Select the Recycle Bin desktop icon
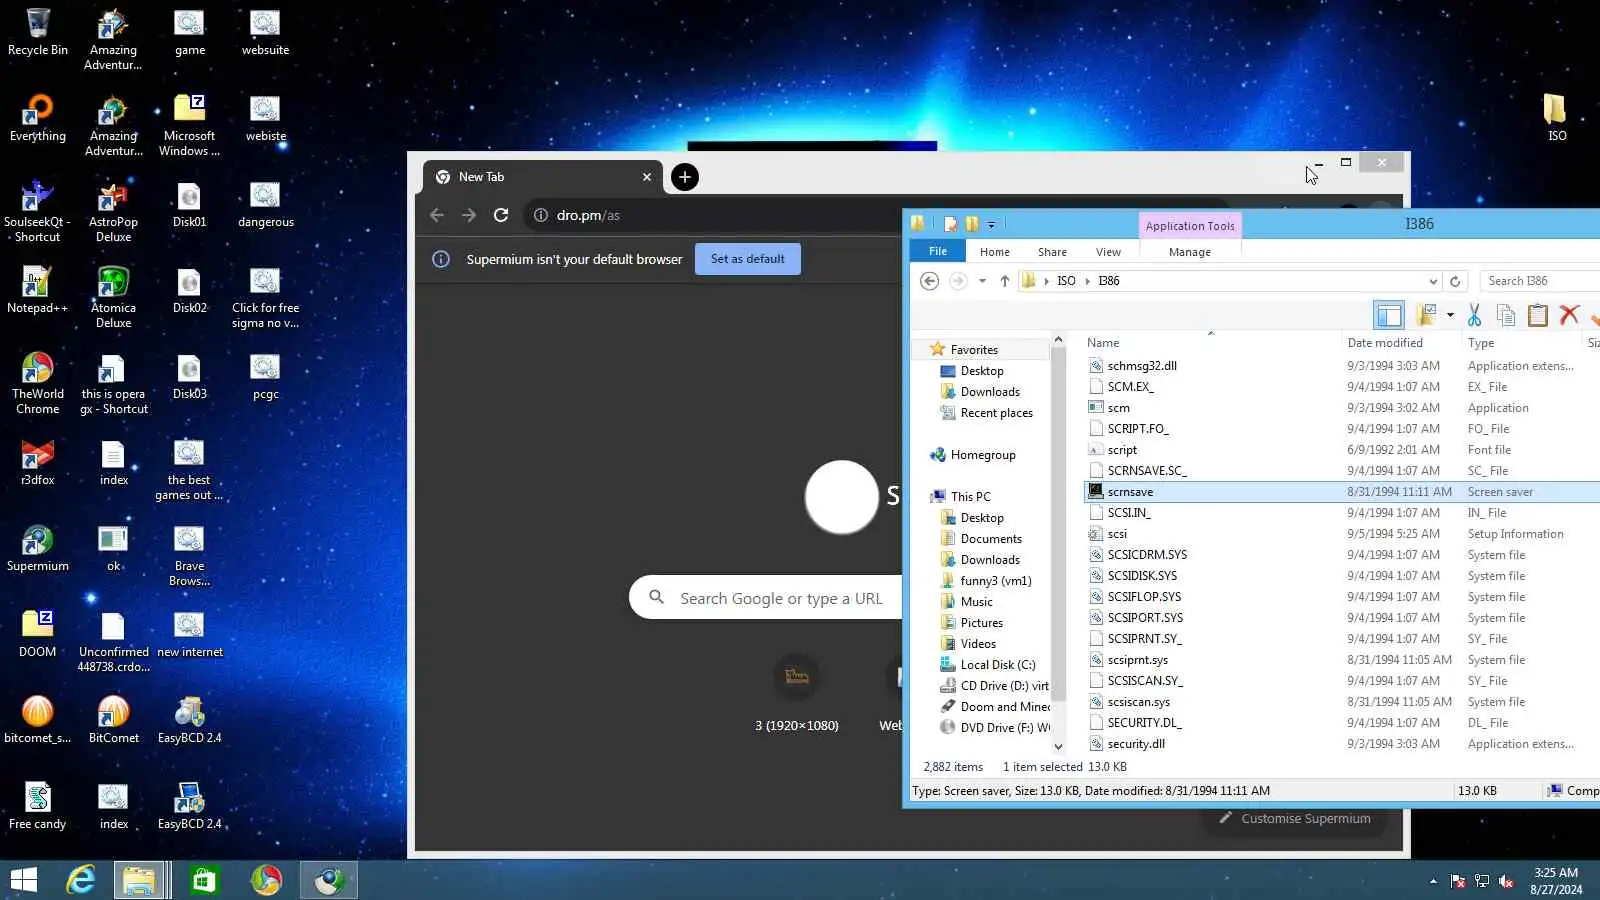This screenshot has width=1600, height=900. tap(38, 32)
